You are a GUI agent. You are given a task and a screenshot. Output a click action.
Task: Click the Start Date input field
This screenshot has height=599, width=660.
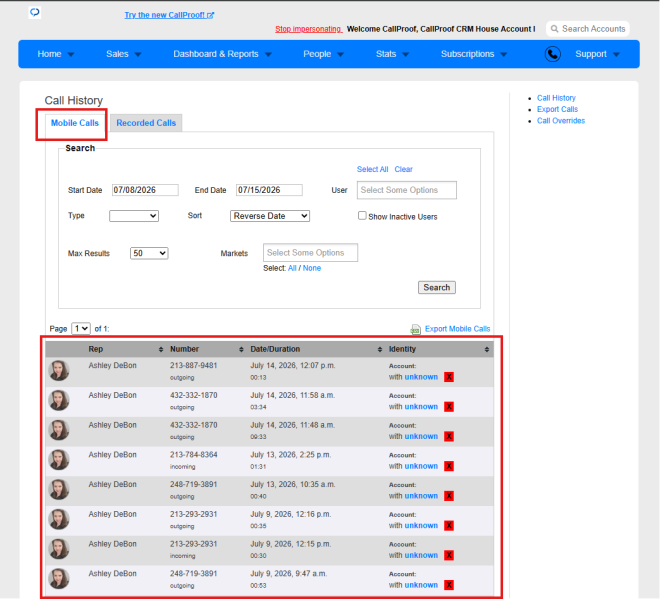(145, 190)
